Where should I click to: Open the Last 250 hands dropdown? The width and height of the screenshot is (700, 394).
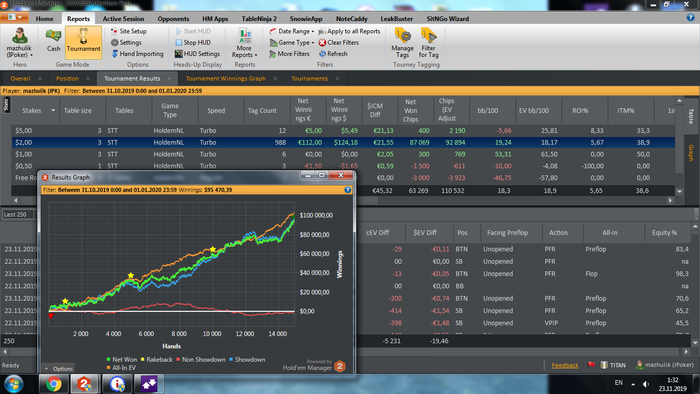coord(19,215)
